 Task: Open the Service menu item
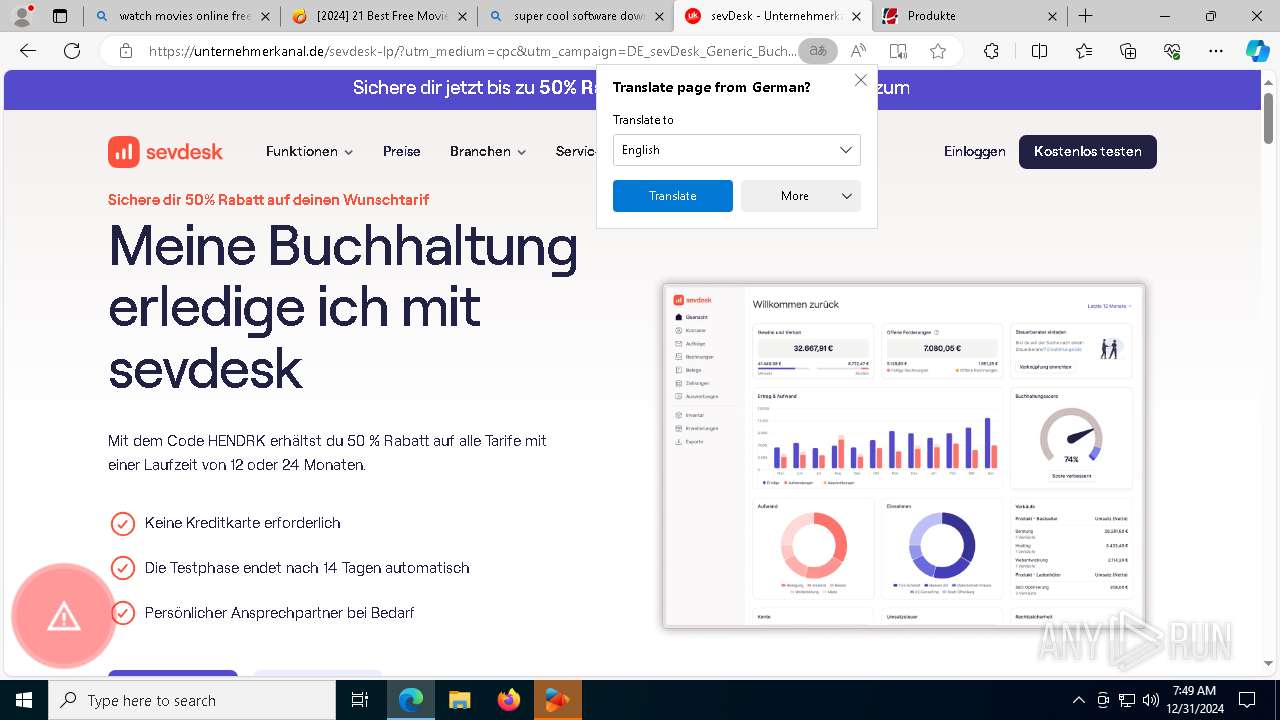tap(576, 151)
